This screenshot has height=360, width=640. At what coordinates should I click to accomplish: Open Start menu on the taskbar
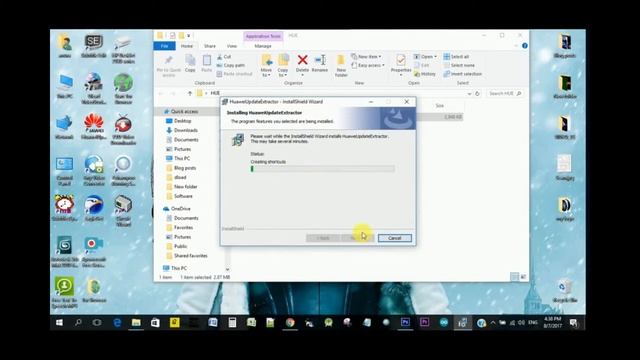click(x=59, y=322)
